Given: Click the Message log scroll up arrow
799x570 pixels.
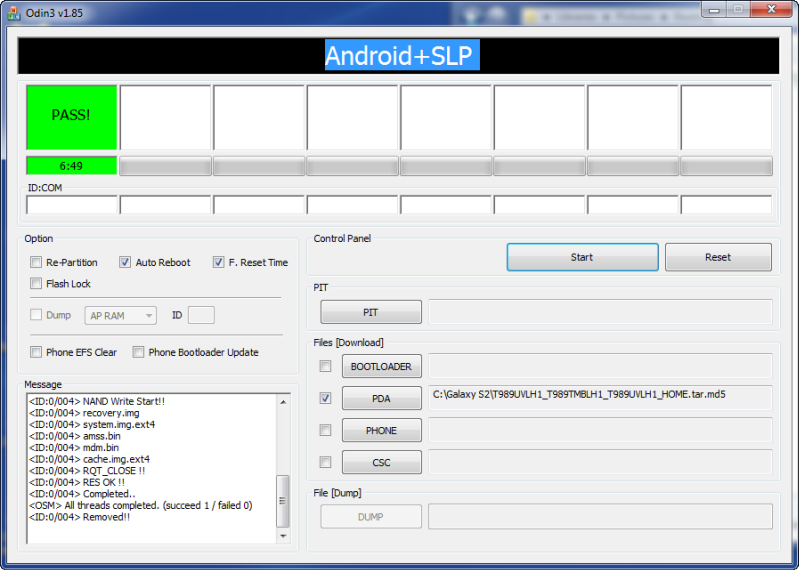Looking at the screenshot, I should click(x=283, y=402).
